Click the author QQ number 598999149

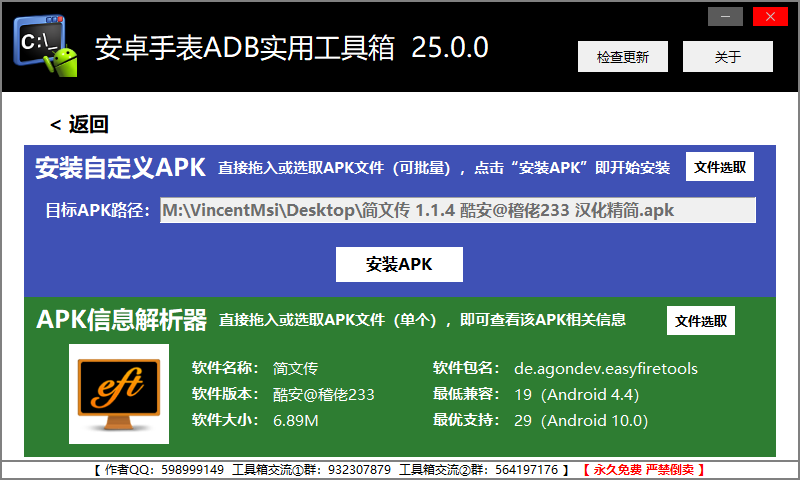tap(193, 469)
